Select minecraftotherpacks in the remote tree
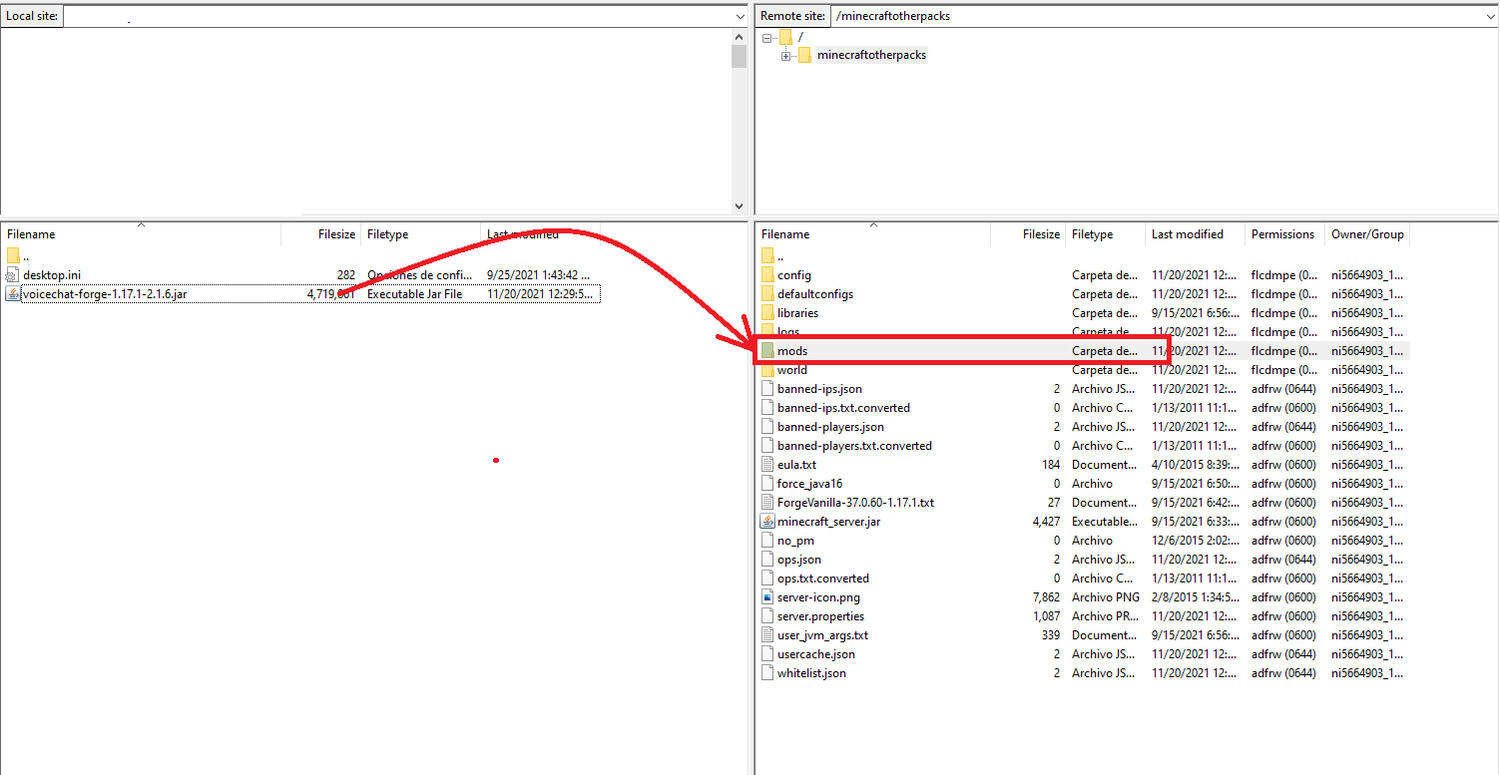Viewport: 1500px width, 775px height. coord(871,56)
